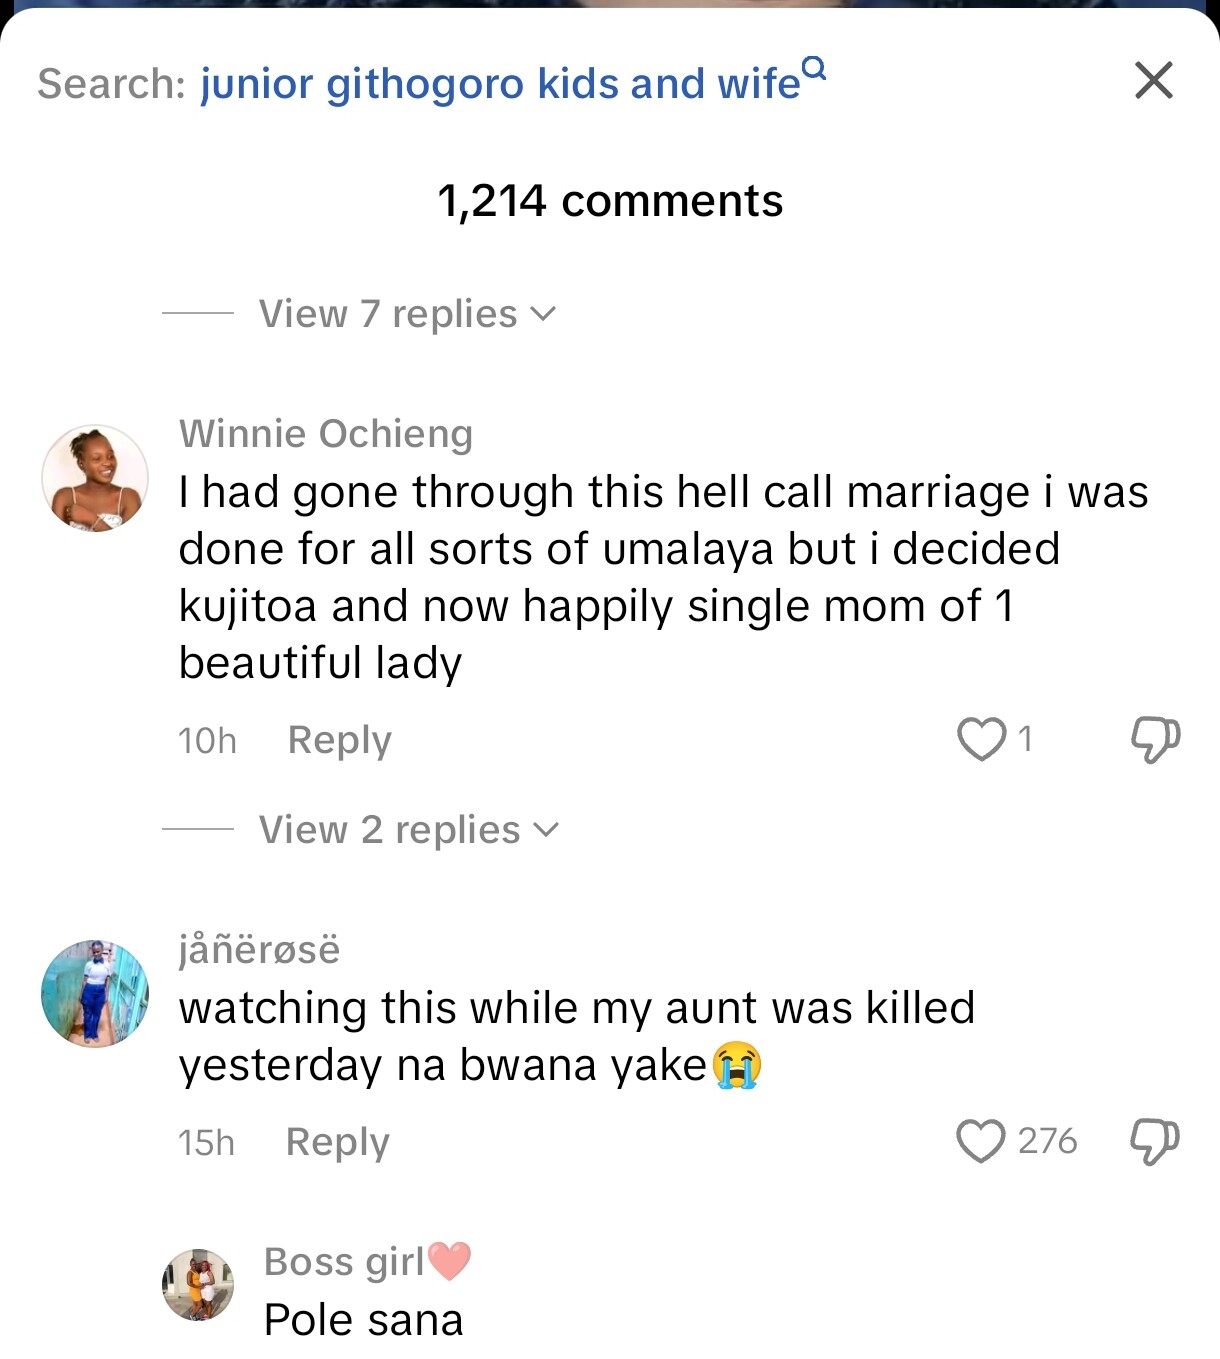Tap the Boss girl username
Screen dimensions: 1220x1359
(x=345, y=1262)
